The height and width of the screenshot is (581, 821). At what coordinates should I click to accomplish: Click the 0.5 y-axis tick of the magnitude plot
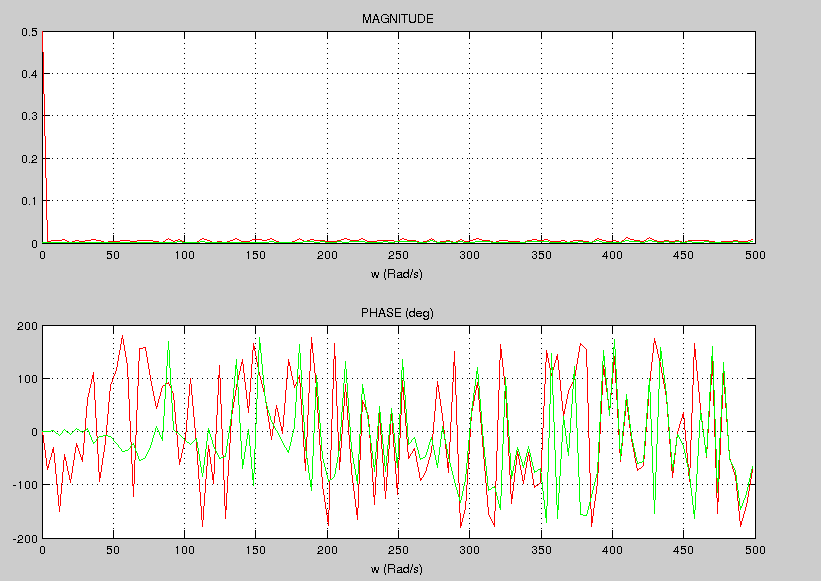[x=29, y=32]
